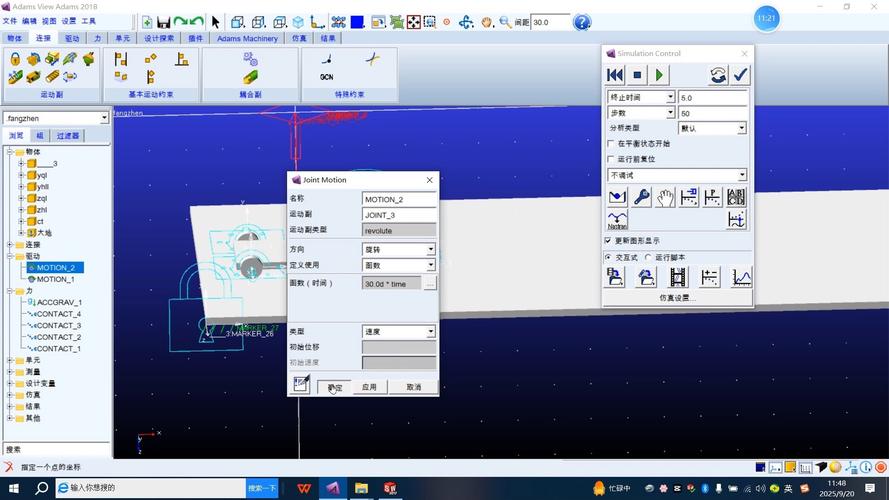The height and width of the screenshot is (500, 889).
Task: Select the 运行脚本 radio button
Action: click(x=648, y=257)
